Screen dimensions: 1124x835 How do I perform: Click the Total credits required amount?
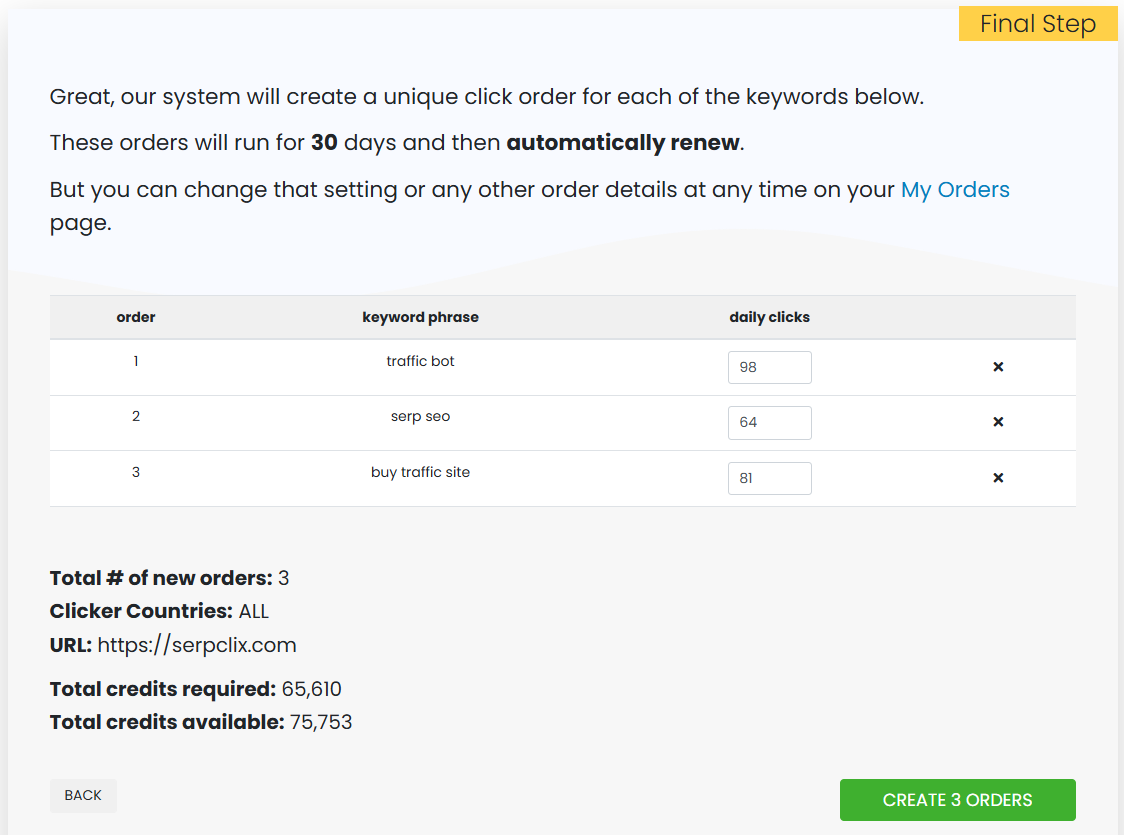click(312, 688)
